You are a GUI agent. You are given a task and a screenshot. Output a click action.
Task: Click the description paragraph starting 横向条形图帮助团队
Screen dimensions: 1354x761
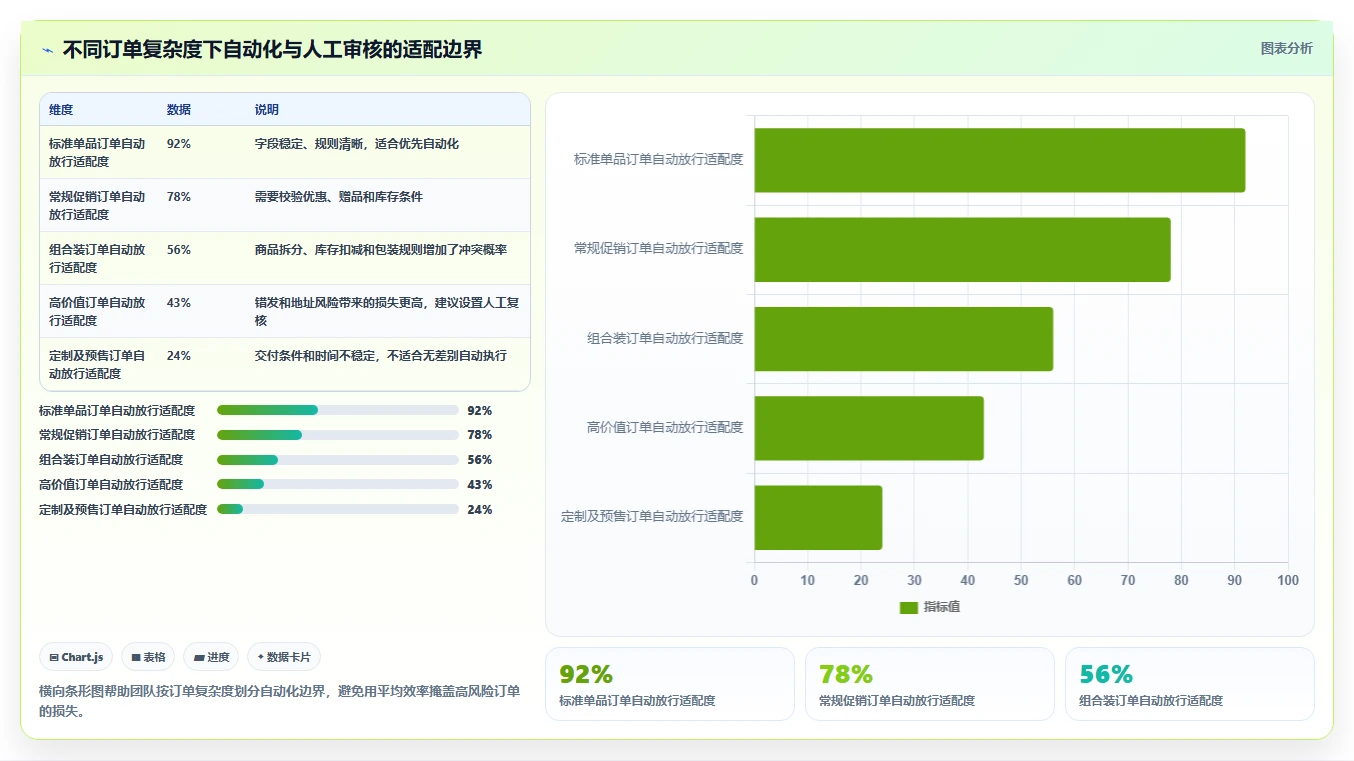tap(280, 701)
